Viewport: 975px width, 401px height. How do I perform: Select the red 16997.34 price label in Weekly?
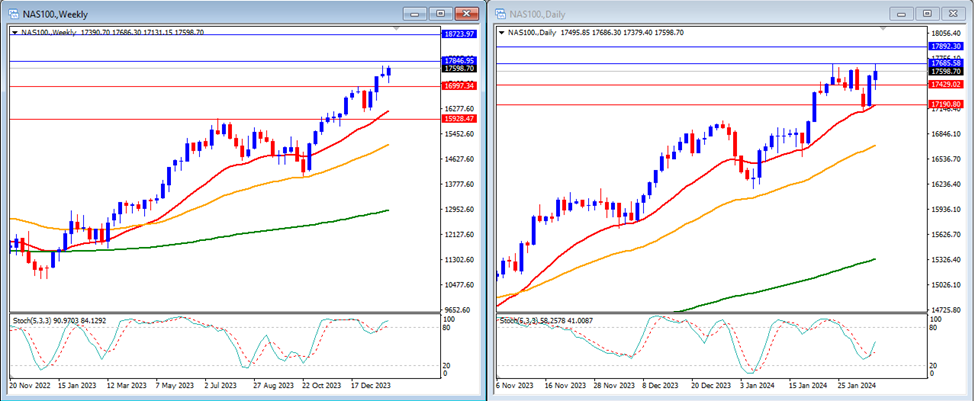point(460,86)
